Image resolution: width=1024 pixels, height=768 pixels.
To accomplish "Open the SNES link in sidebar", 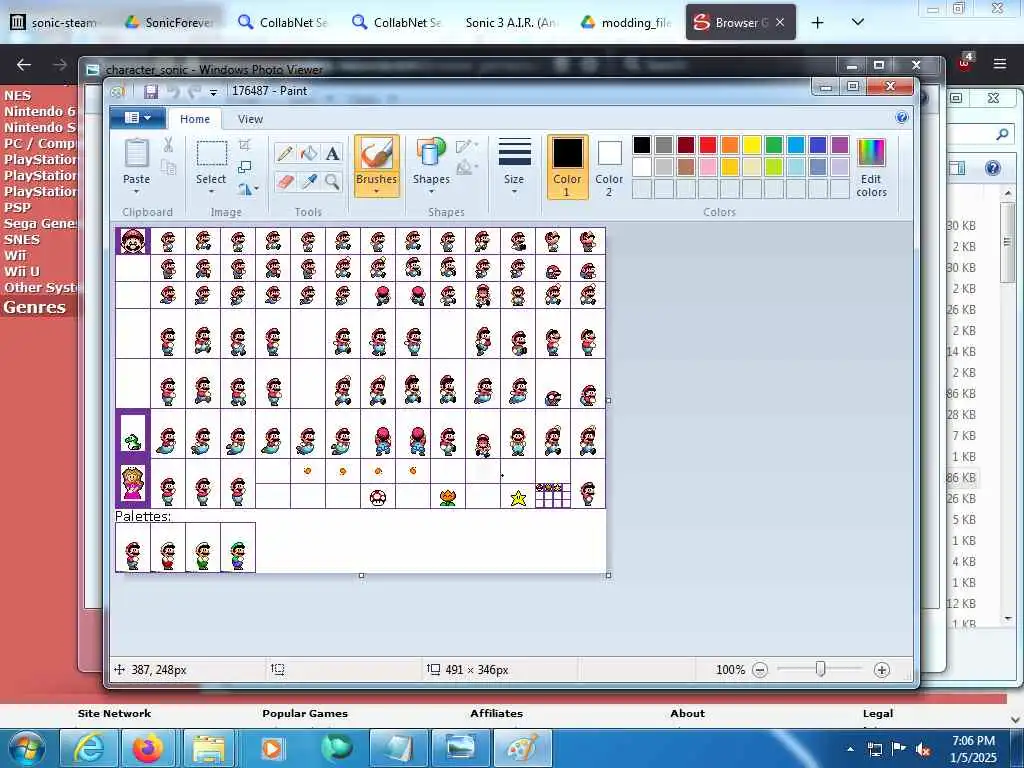I will click(x=22, y=239).
